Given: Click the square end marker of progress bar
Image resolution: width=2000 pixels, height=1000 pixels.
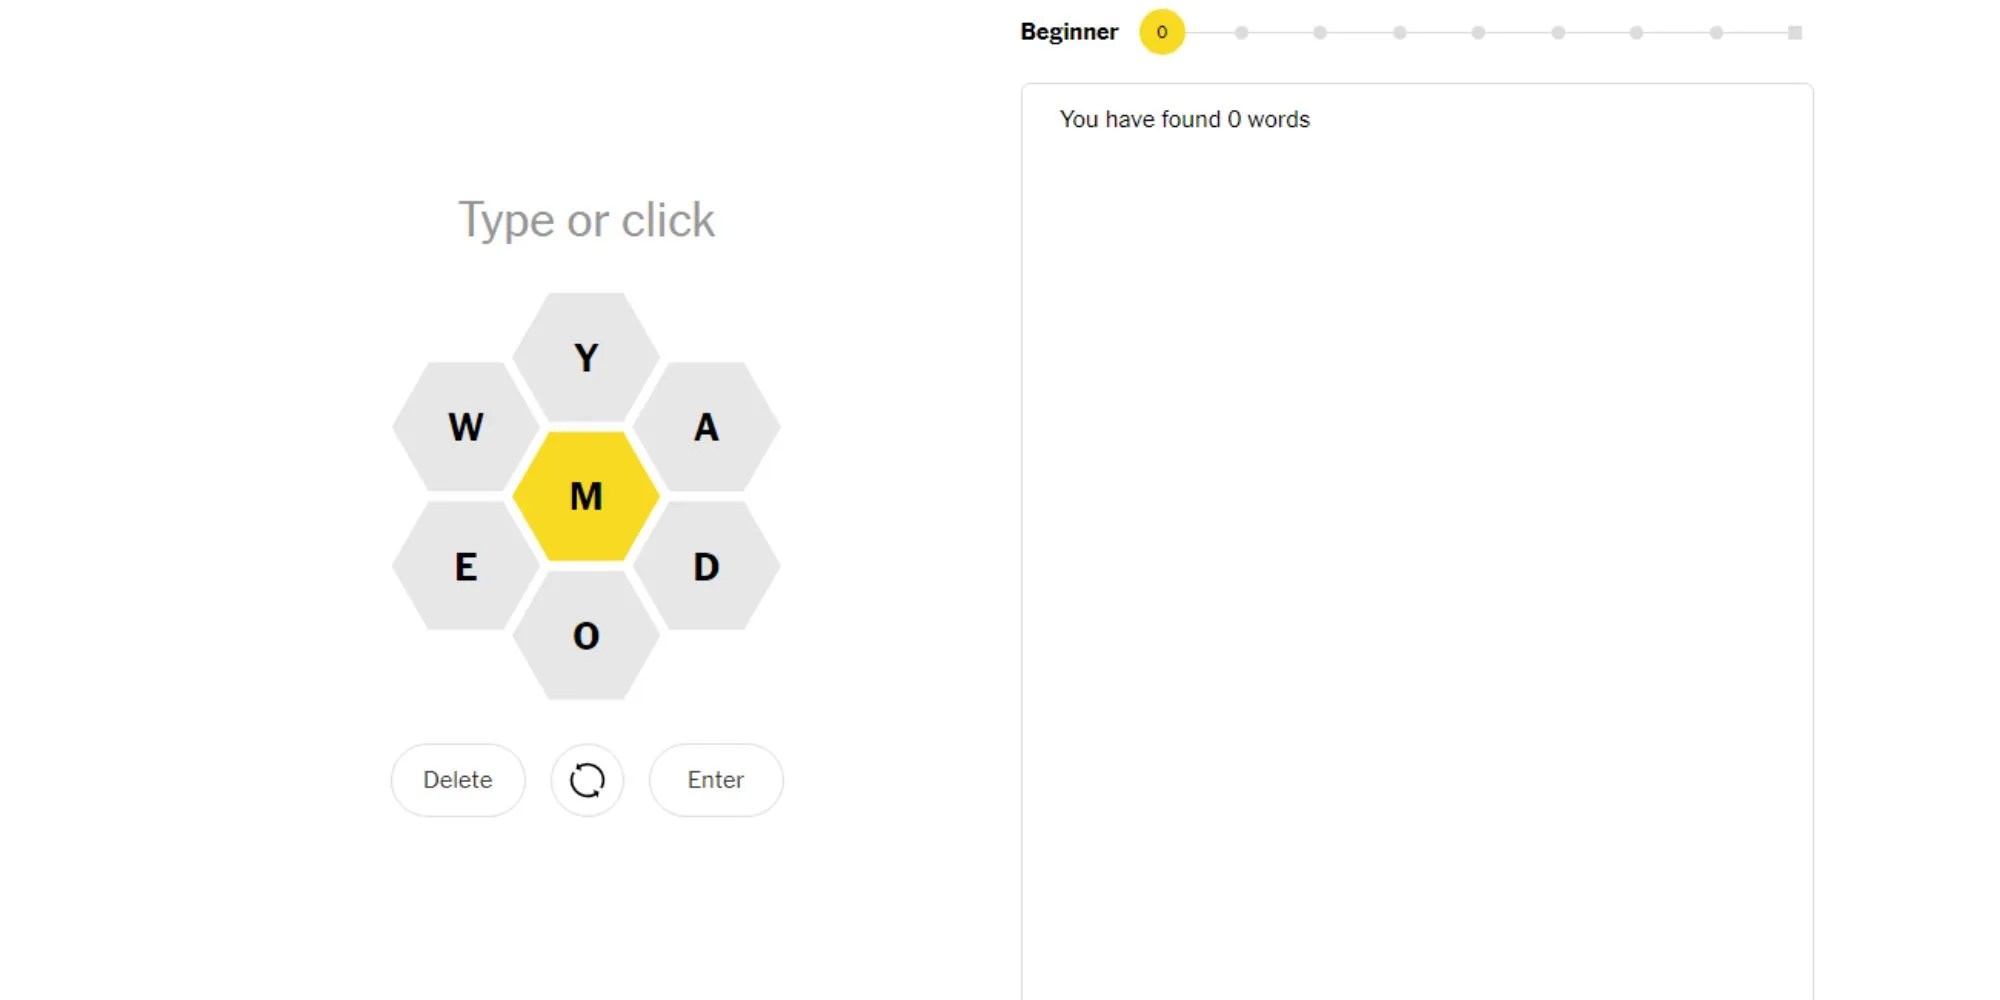Looking at the screenshot, I should click(x=1795, y=32).
